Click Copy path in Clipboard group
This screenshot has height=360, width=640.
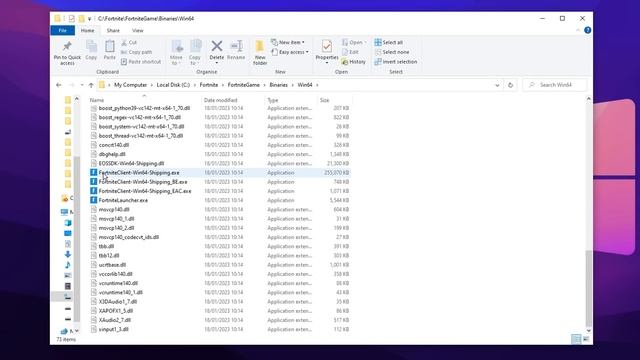click(136, 52)
